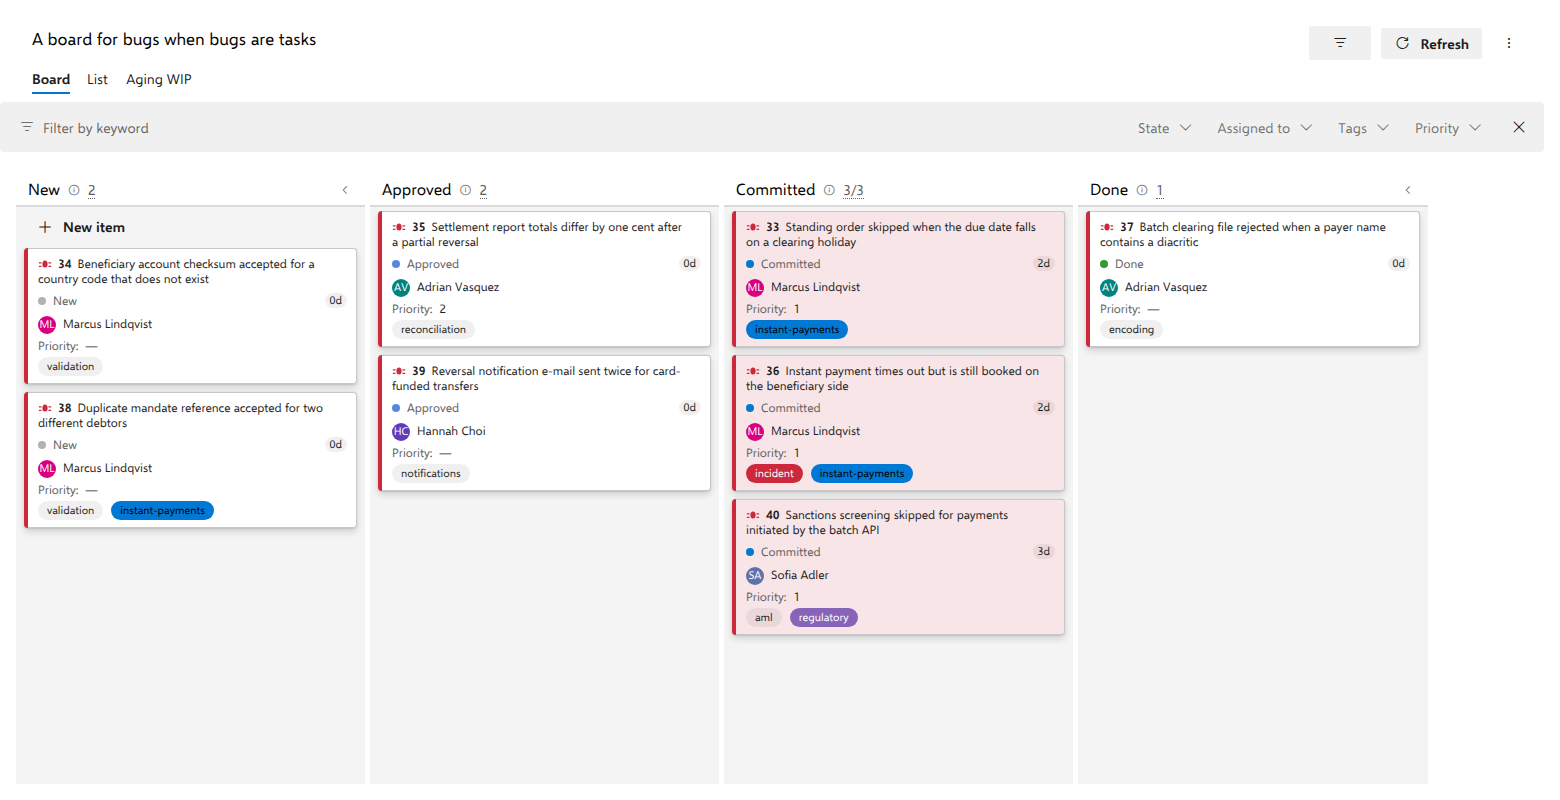Click Hannah Choi's avatar on item 39
This screenshot has width=1560, height=800.
pyautogui.click(x=401, y=431)
